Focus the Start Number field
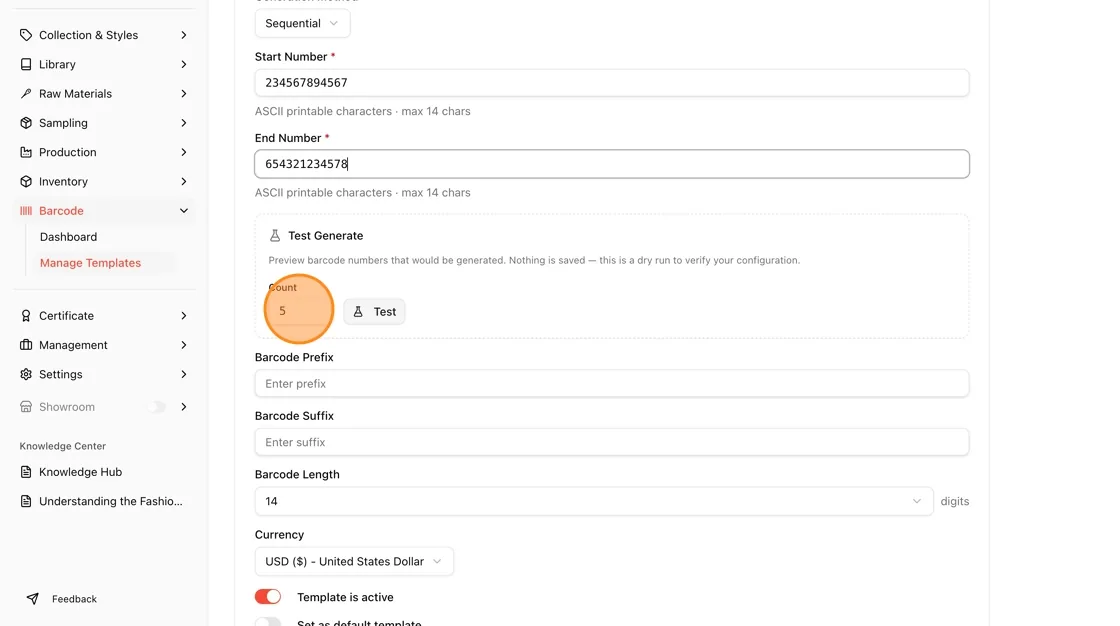1120x626 pixels. tap(611, 83)
